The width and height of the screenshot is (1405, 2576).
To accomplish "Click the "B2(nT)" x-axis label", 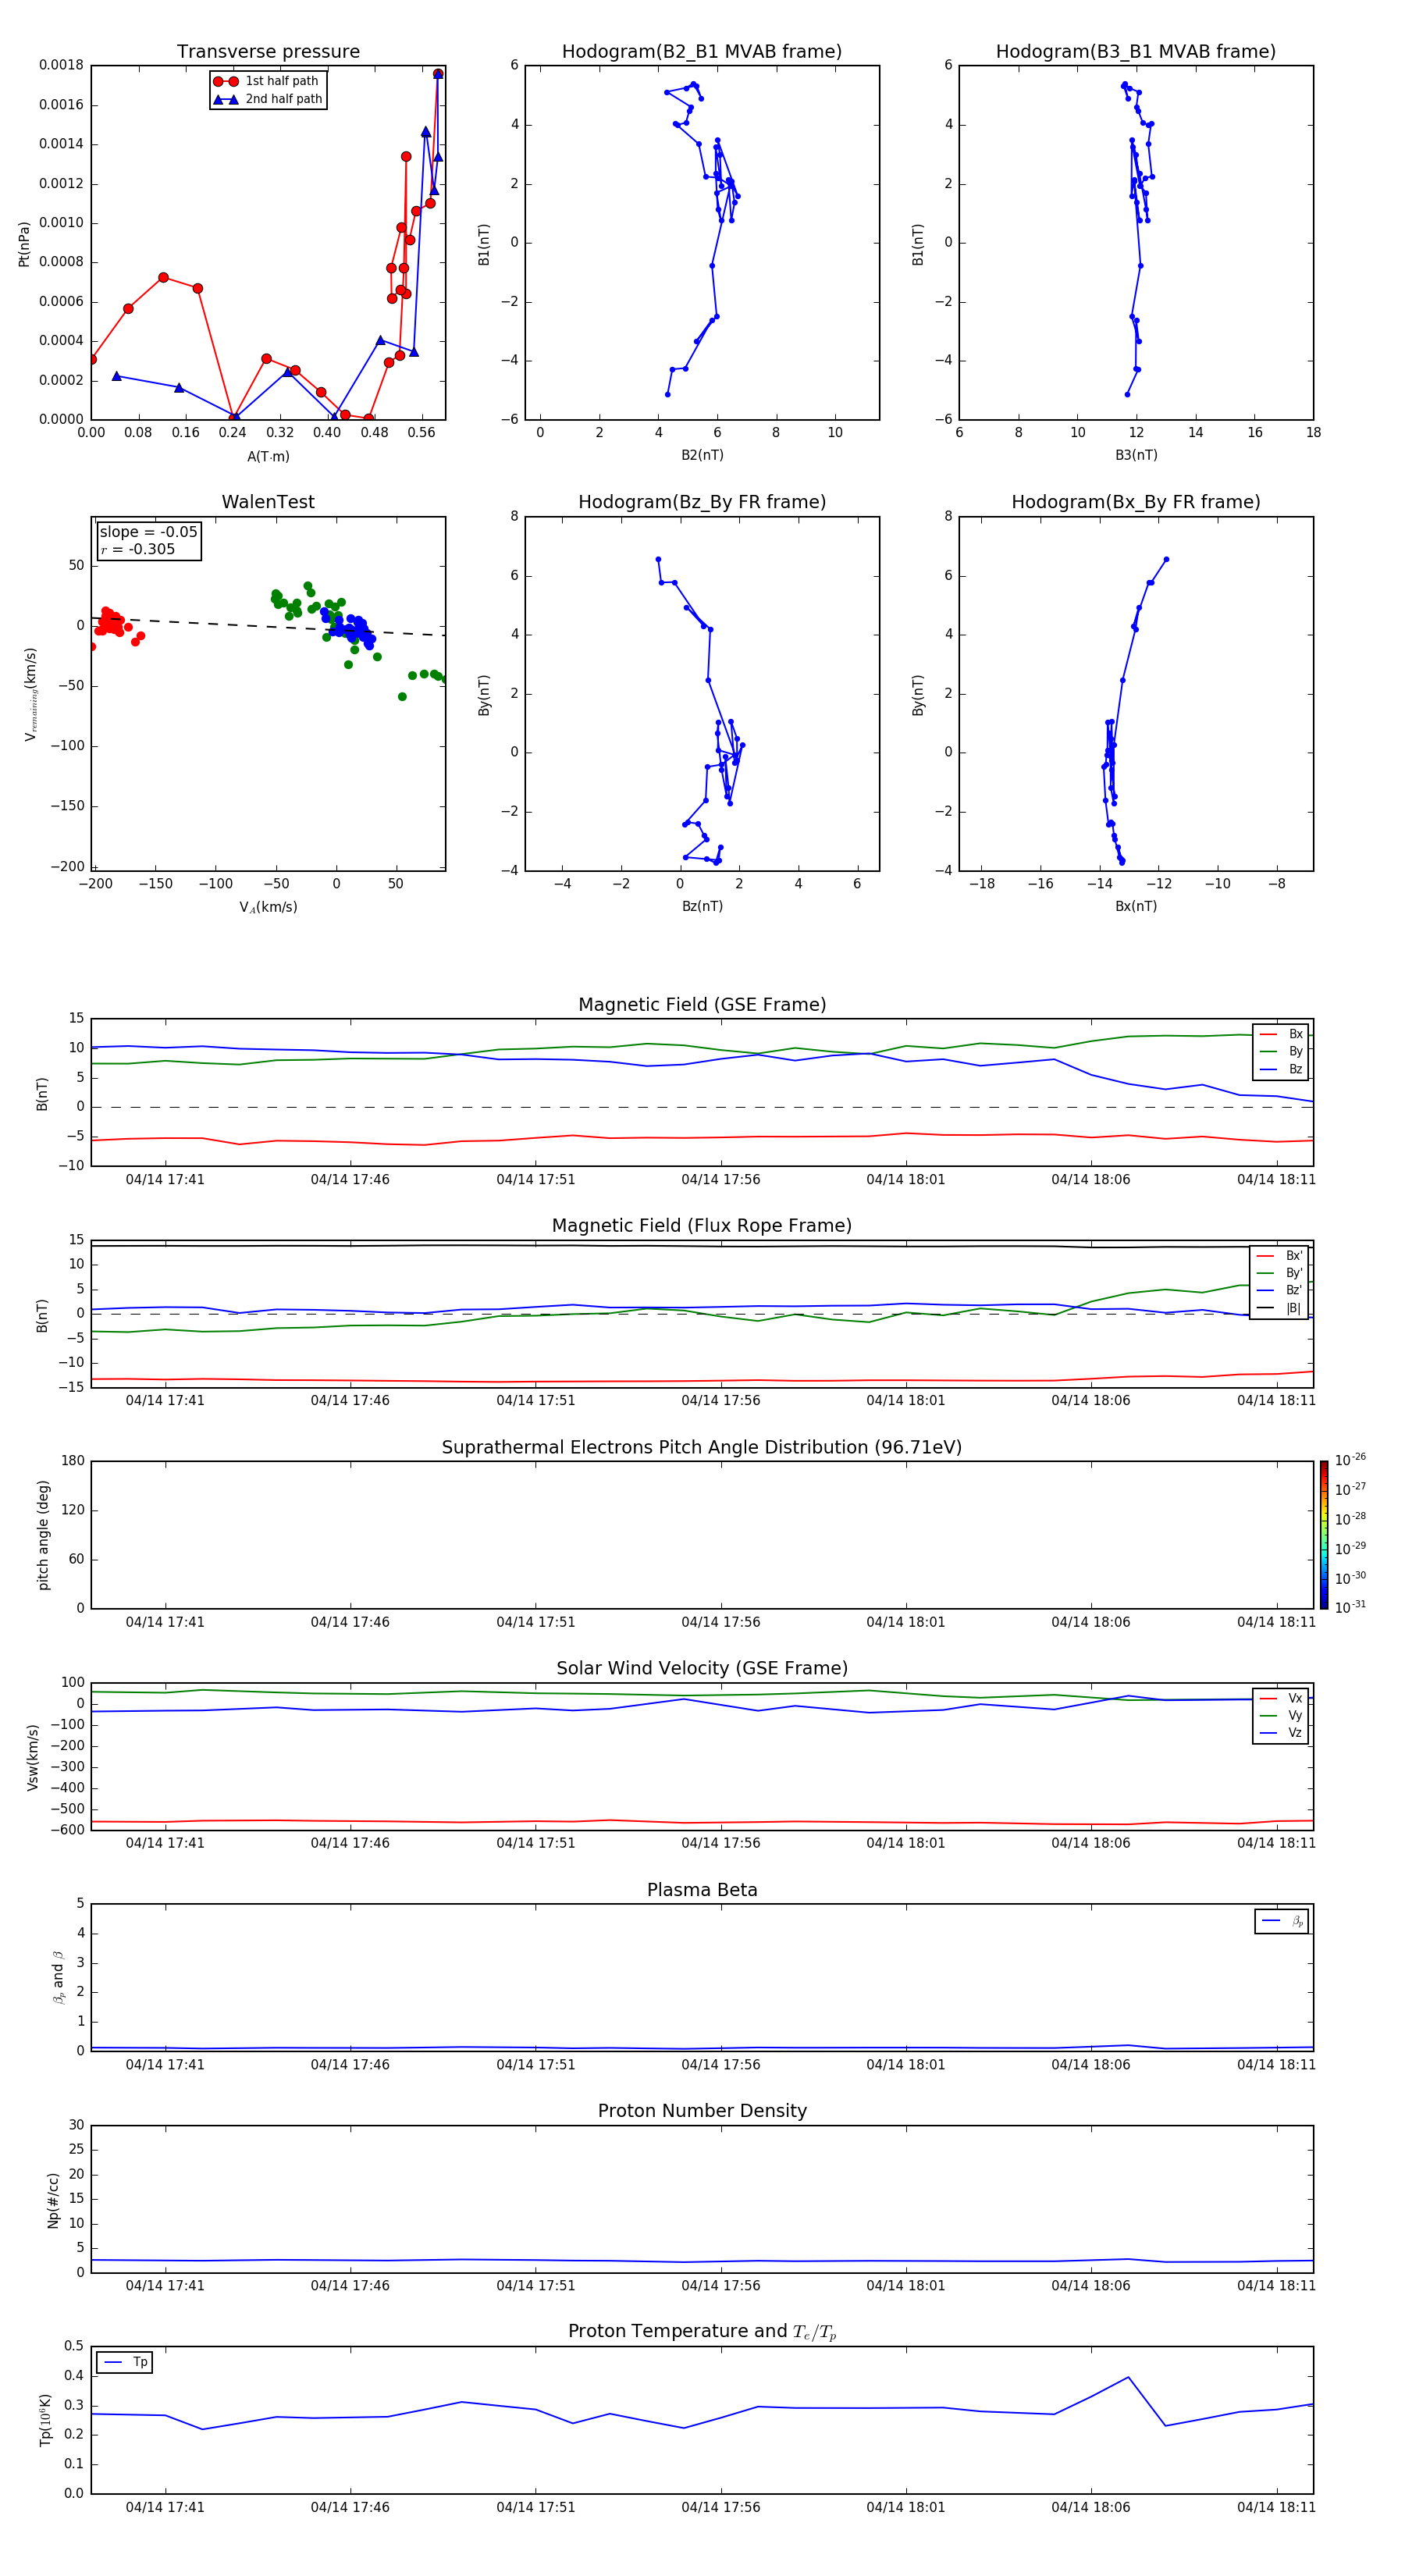I will click(x=702, y=455).
